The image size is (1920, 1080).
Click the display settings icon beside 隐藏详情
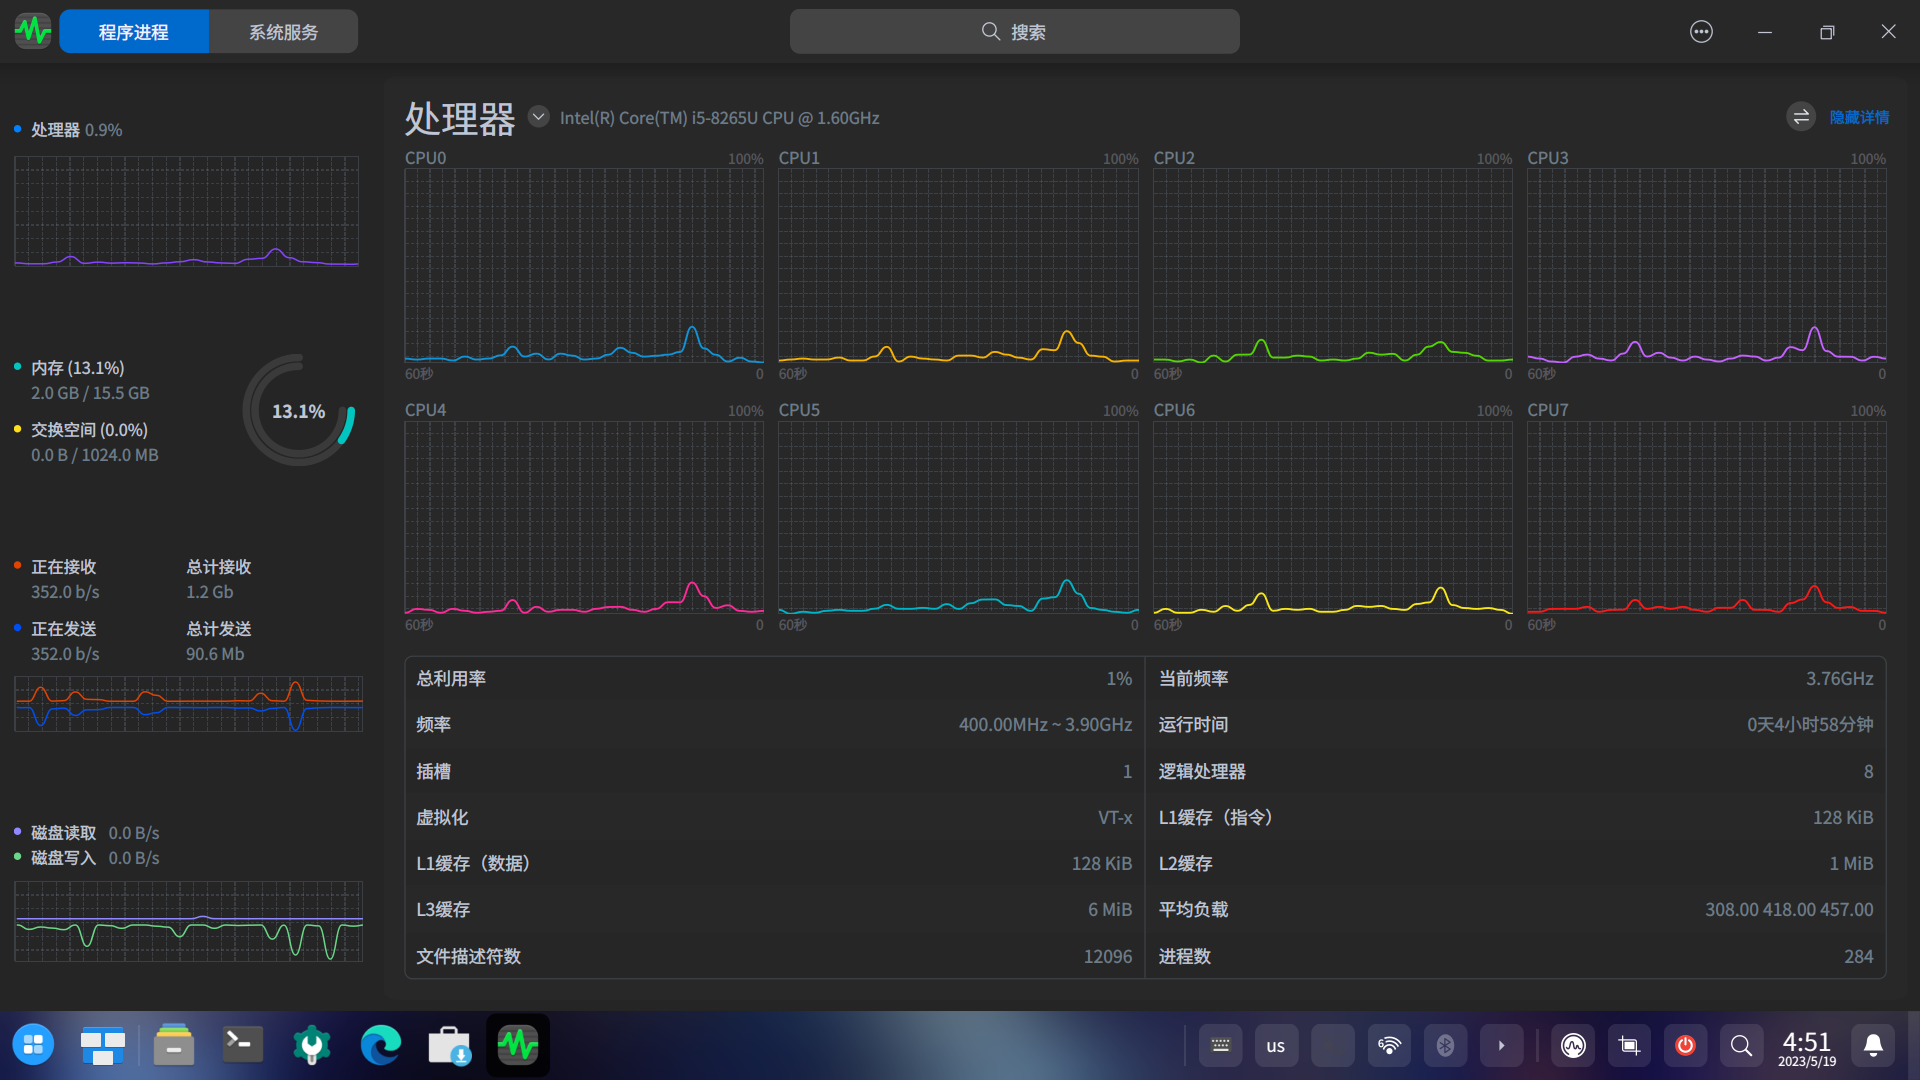coord(1800,116)
